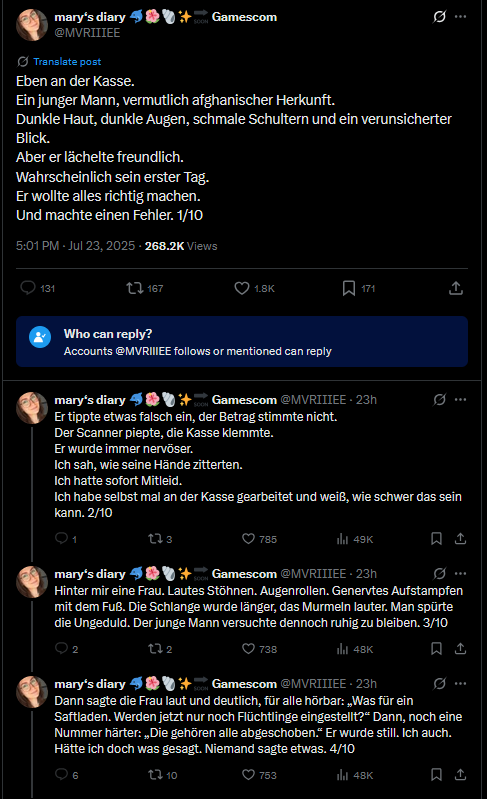This screenshot has height=799, width=487.
Task: Like the 2/10 reply with 785 likes
Action: coord(248,539)
